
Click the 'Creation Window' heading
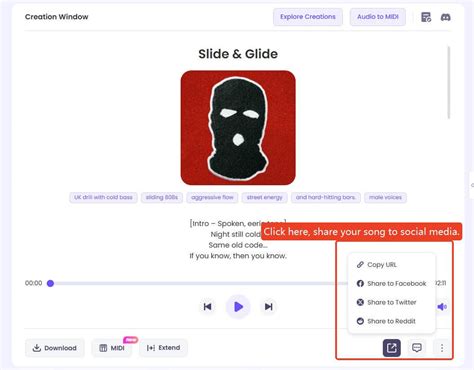[x=57, y=17]
